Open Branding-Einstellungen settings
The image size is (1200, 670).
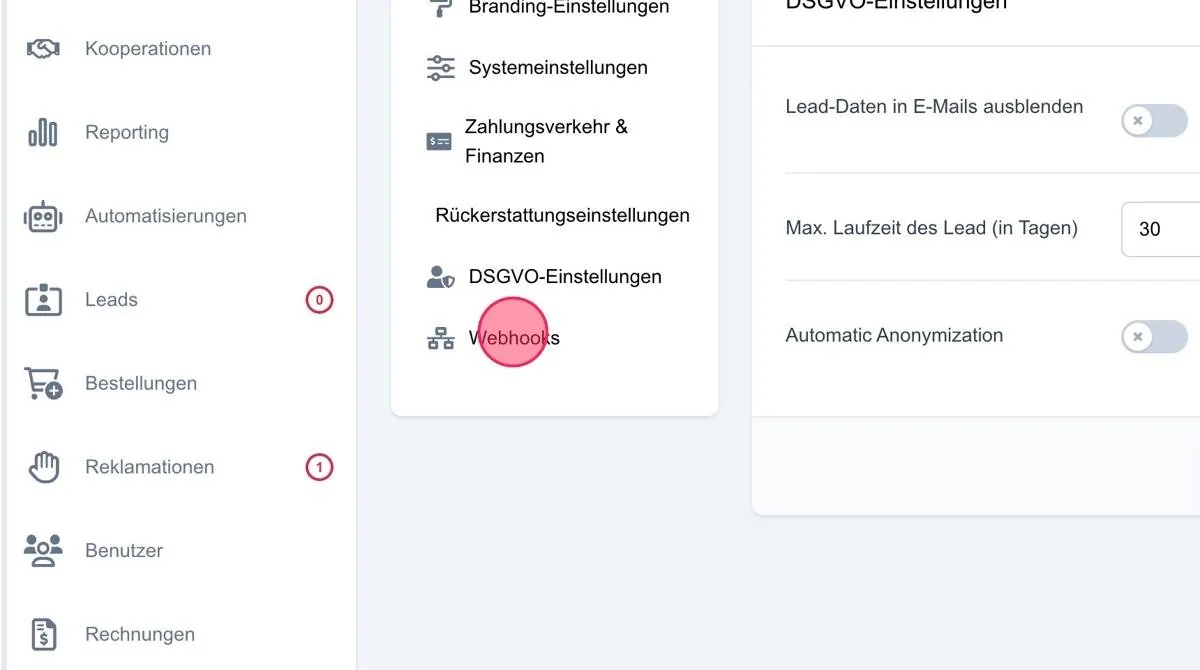coord(569,8)
